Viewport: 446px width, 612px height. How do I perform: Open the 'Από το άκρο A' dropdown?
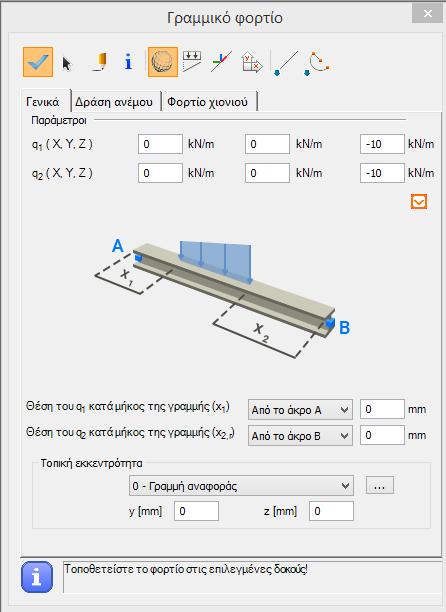coord(300,410)
